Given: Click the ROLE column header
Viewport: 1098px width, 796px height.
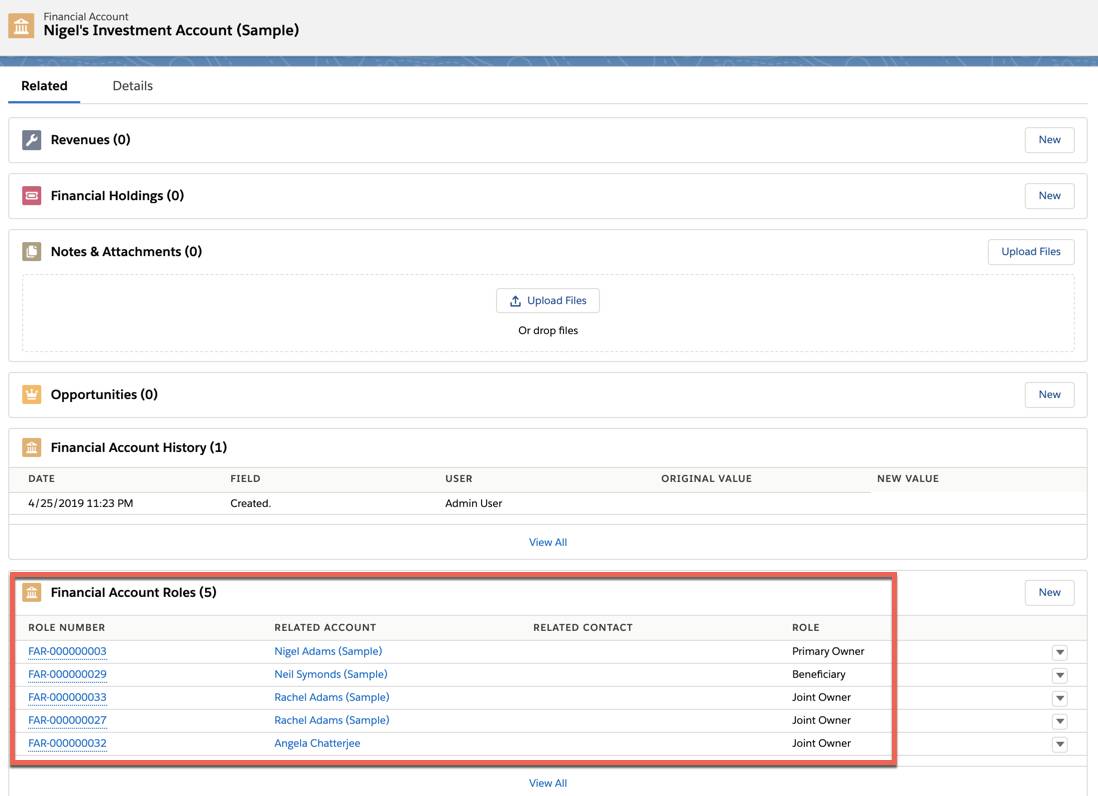Looking at the screenshot, I should tap(805, 628).
